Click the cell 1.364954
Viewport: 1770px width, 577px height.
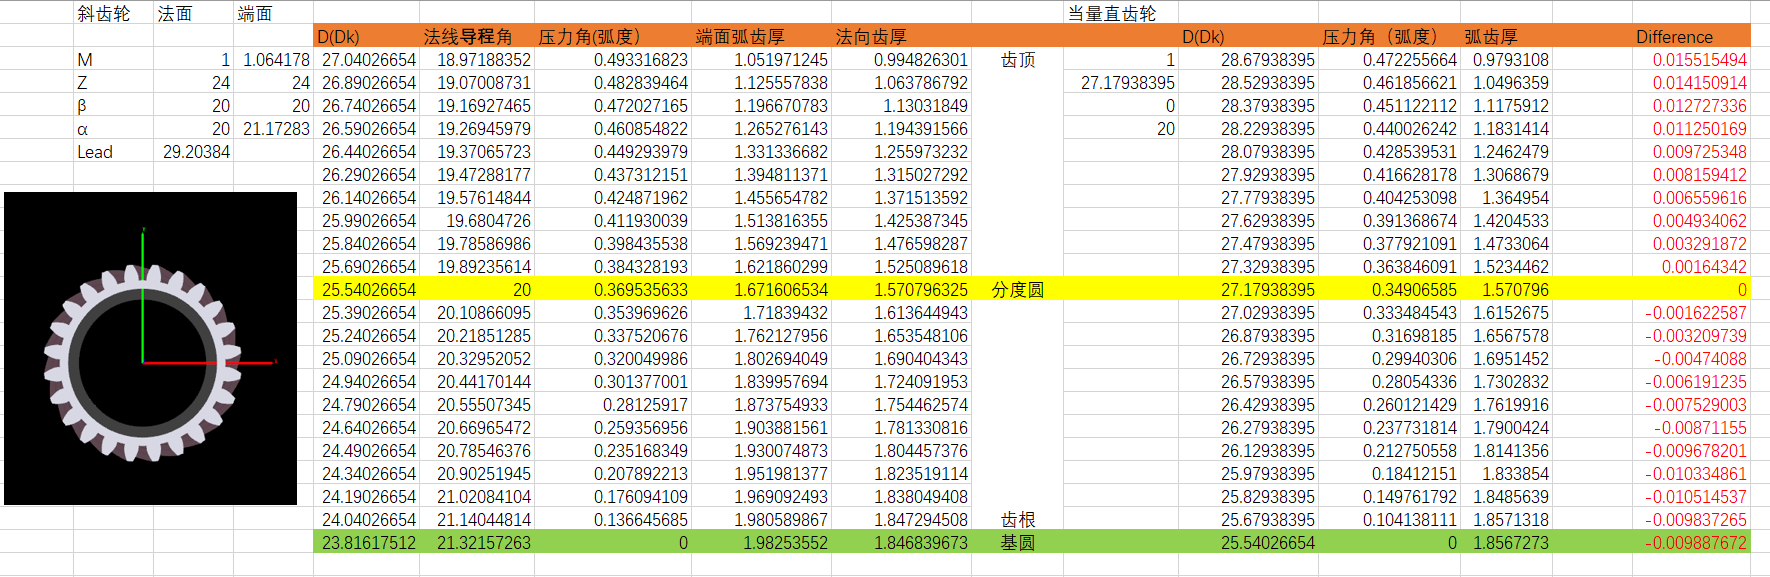(1515, 198)
